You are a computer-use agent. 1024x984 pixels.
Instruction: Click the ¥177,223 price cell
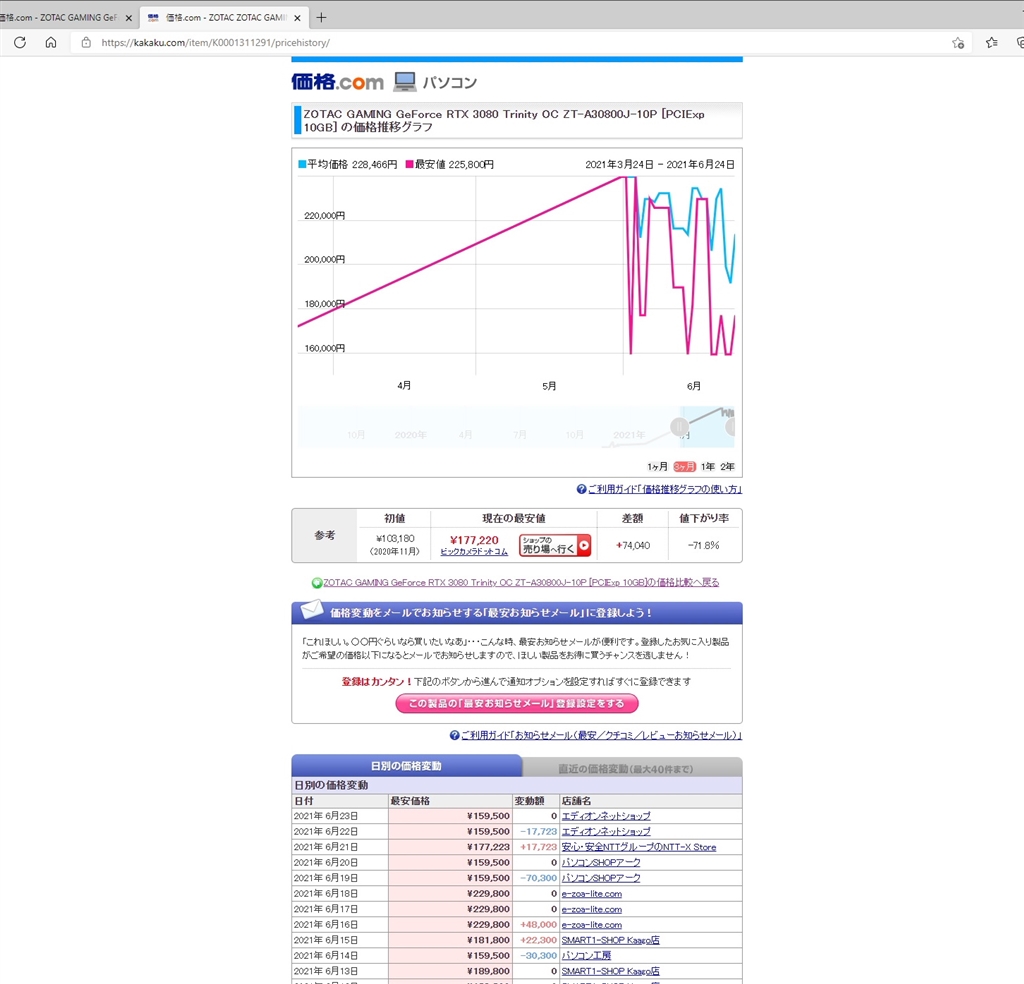(450, 848)
